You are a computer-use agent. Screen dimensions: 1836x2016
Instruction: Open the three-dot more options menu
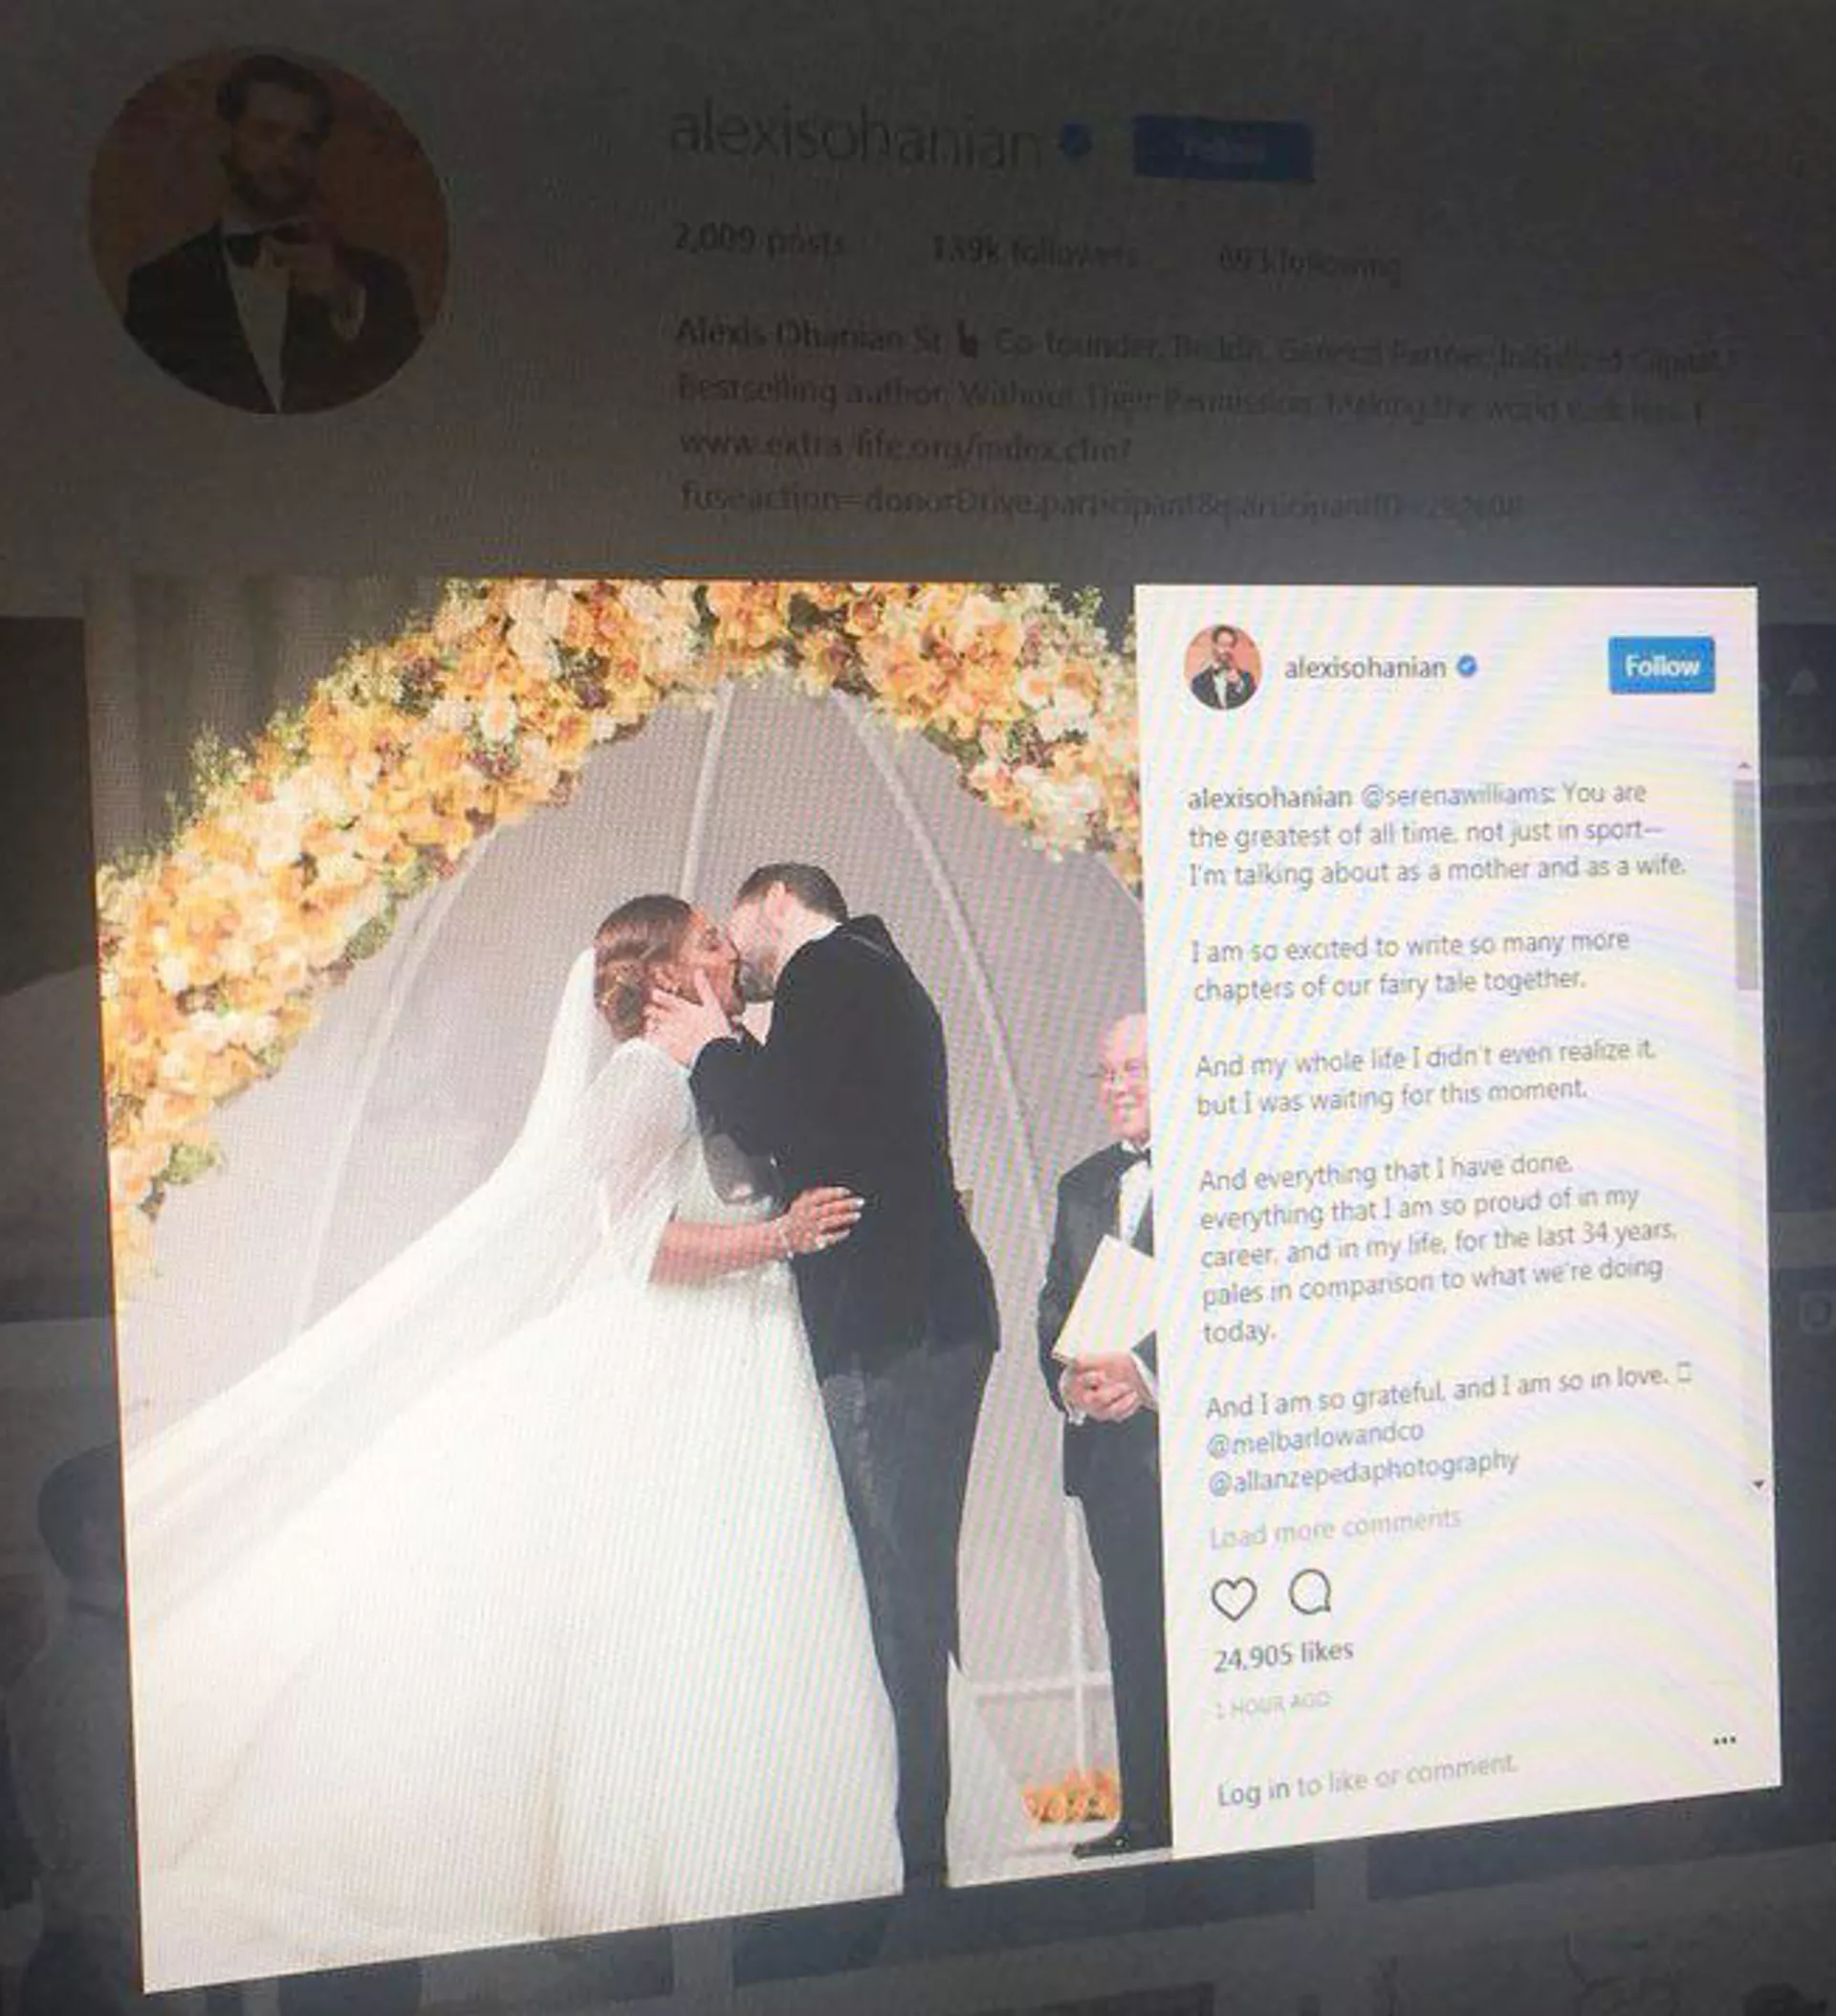[x=1724, y=1741]
